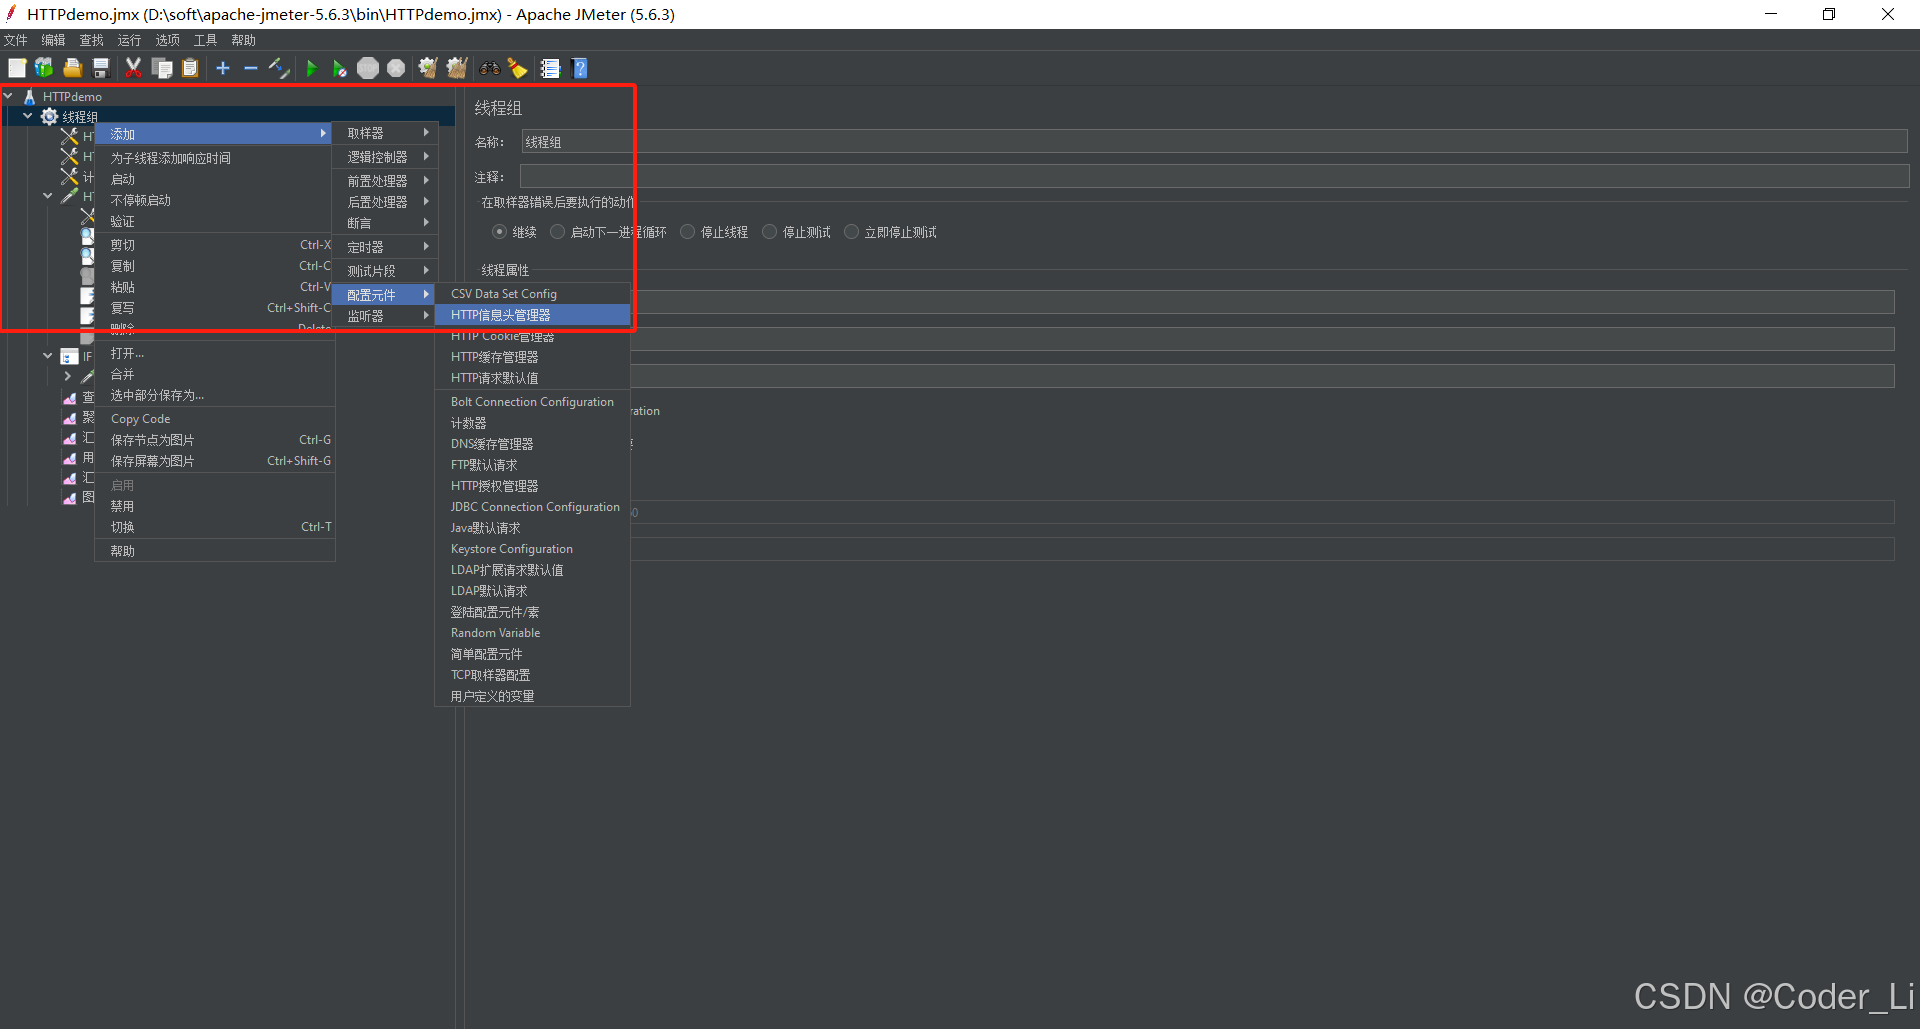Click the Help question mark icon
Image resolution: width=1920 pixels, height=1029 pixels.
pyautogui.click(x=579, y=68)
